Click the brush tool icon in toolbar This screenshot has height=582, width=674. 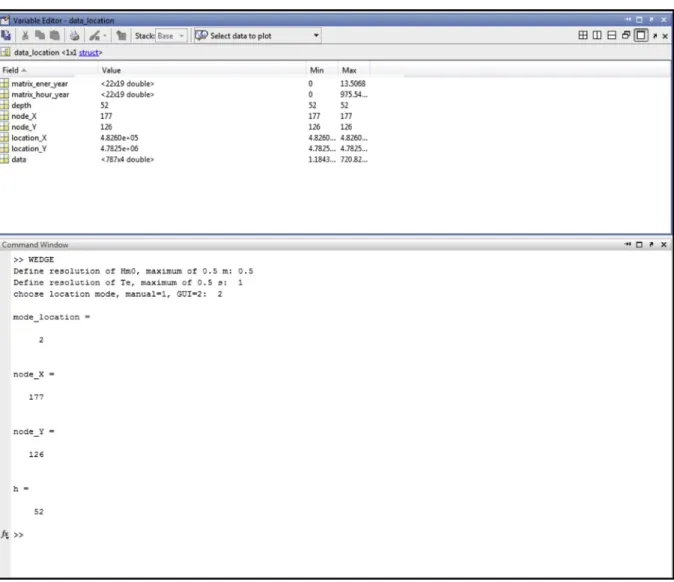[95, 36]
